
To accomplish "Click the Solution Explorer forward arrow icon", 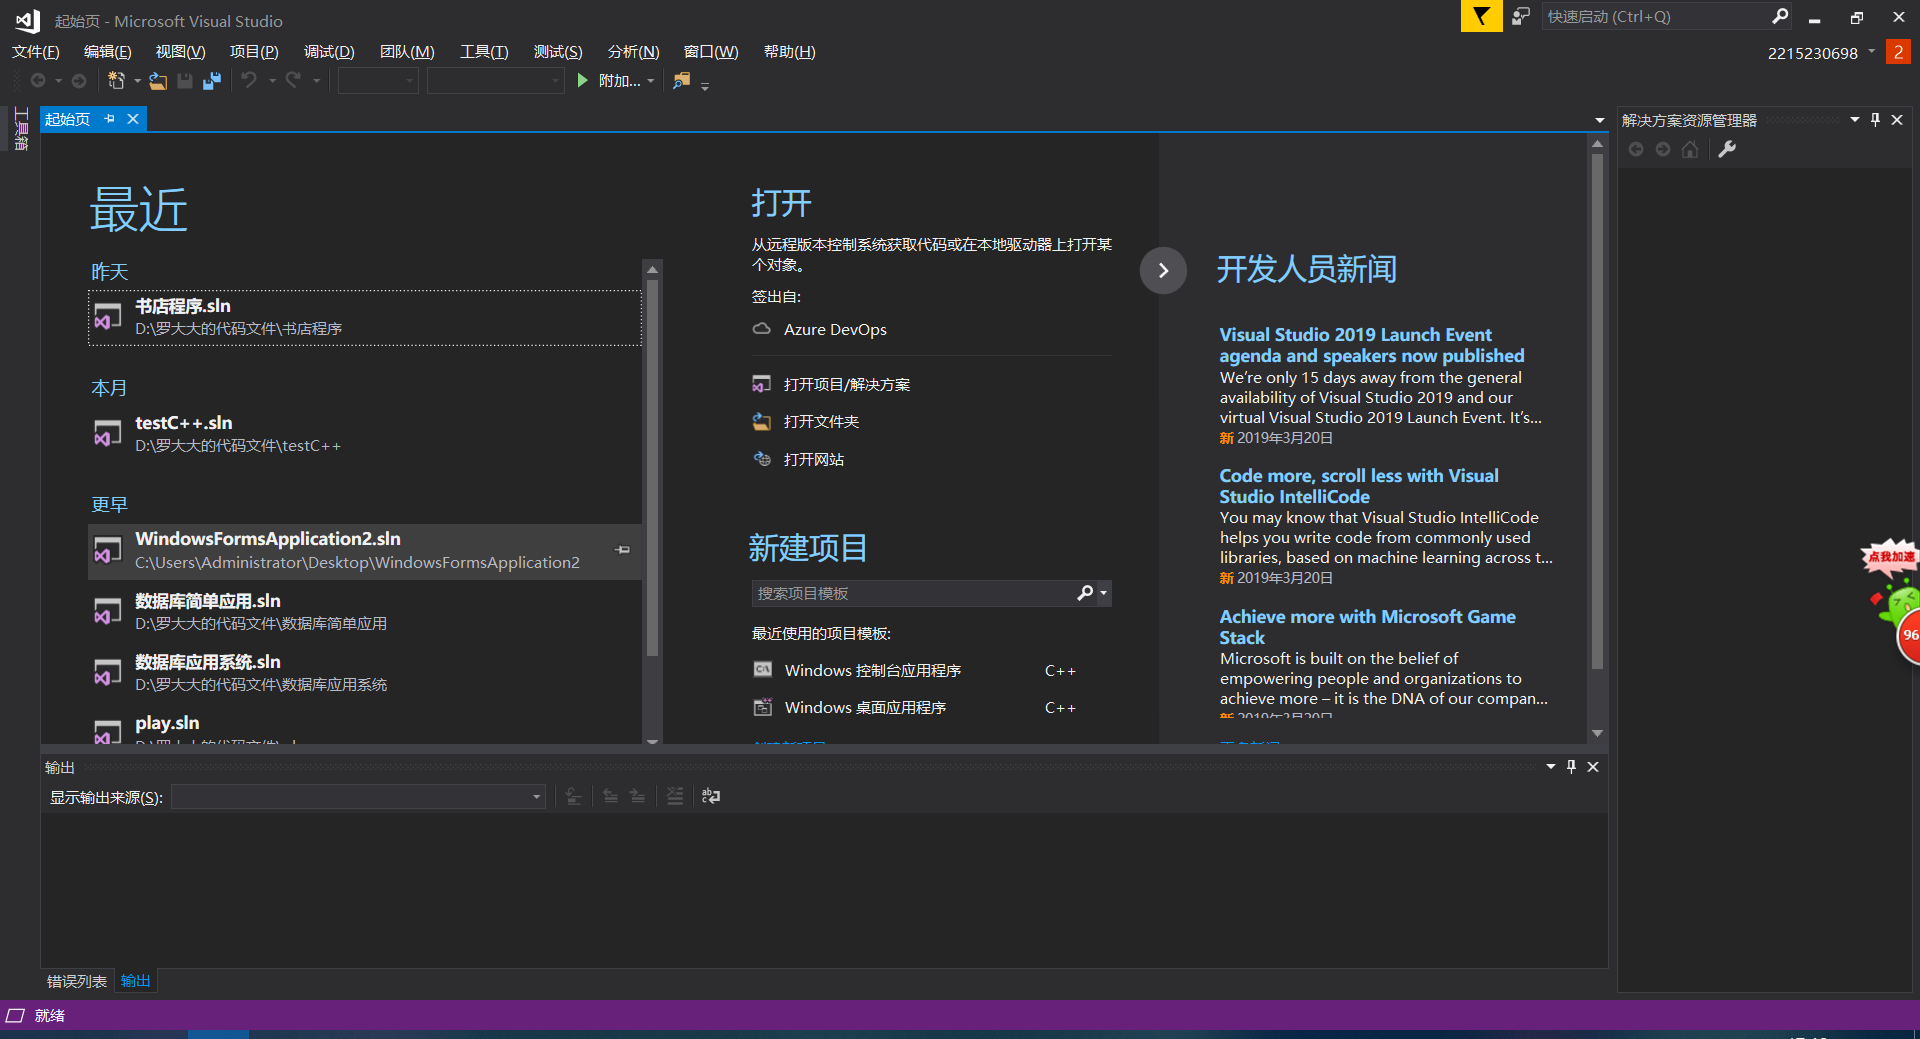I will point(1663,149).
